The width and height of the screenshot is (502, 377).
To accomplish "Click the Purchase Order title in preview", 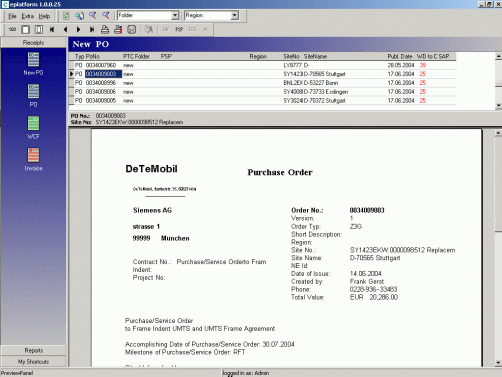I will pos(280,172).
